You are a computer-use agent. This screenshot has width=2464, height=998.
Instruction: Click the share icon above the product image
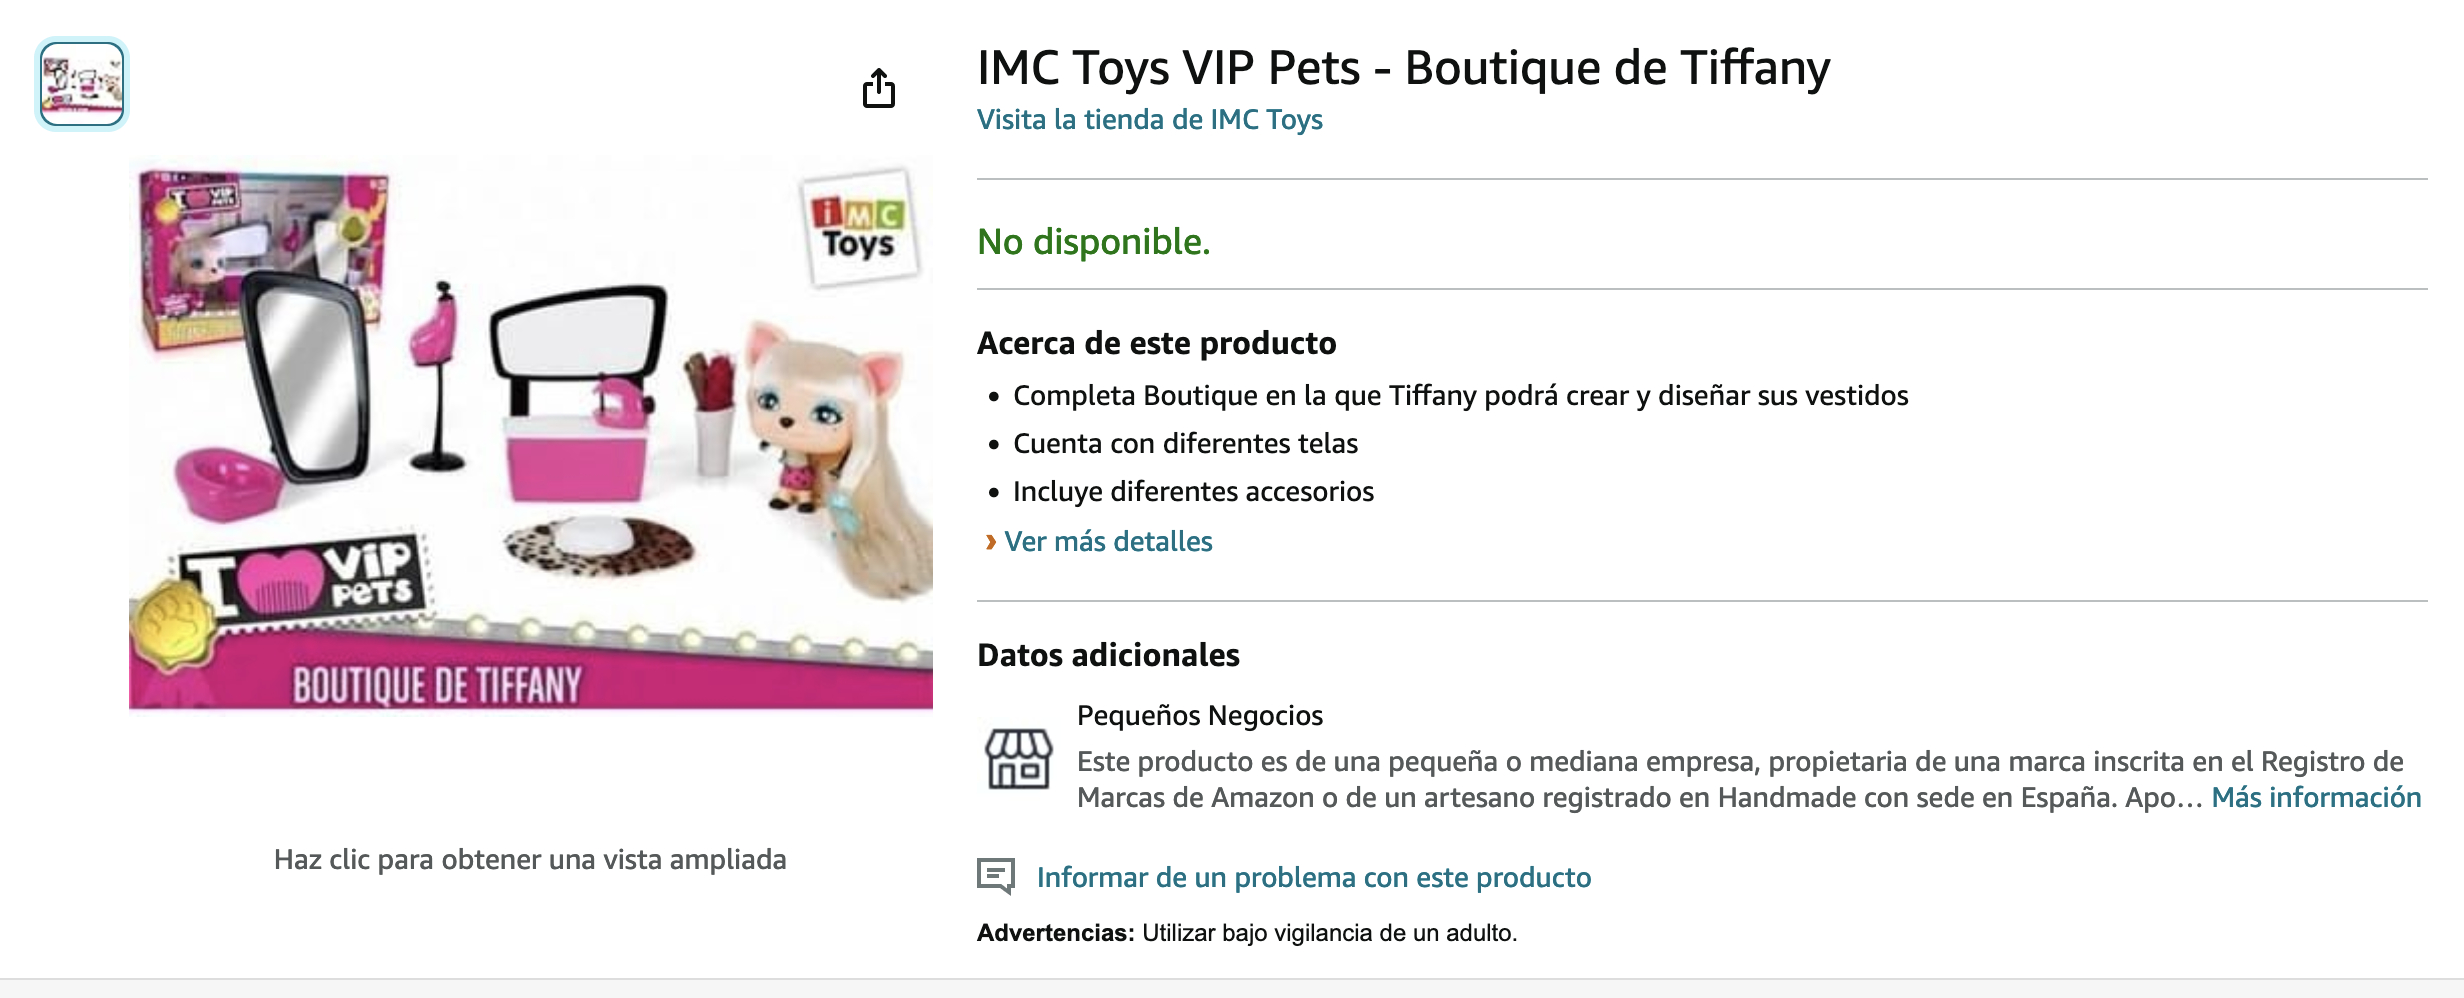[879, 89]
